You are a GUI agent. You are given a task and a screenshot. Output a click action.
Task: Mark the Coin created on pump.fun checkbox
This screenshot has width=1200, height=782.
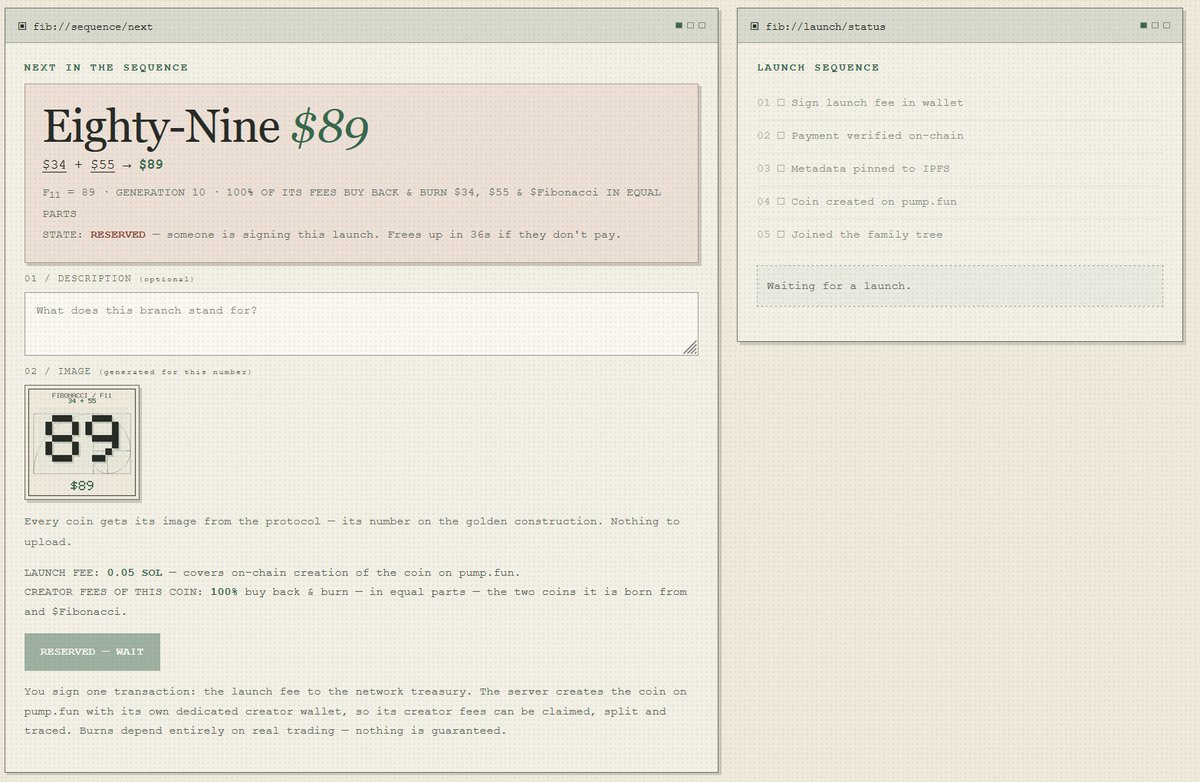click(781, 202)
